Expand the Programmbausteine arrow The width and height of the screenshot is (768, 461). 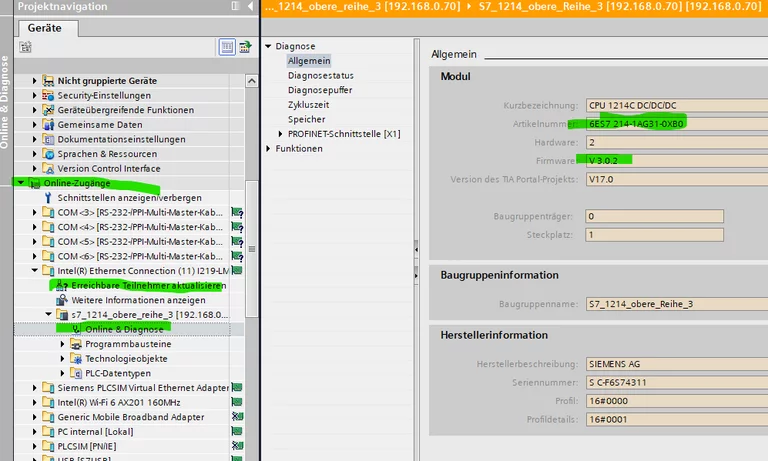pyautogui.click(x=62, y=344)
